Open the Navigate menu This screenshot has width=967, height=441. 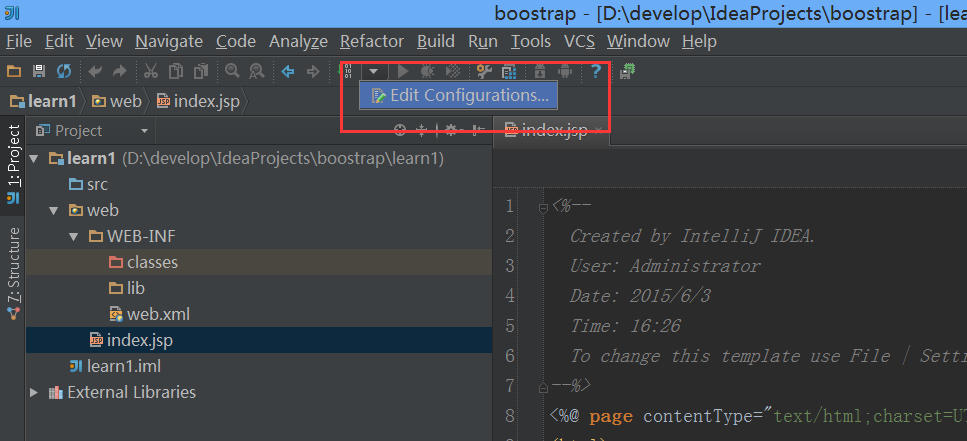(169, 41)
